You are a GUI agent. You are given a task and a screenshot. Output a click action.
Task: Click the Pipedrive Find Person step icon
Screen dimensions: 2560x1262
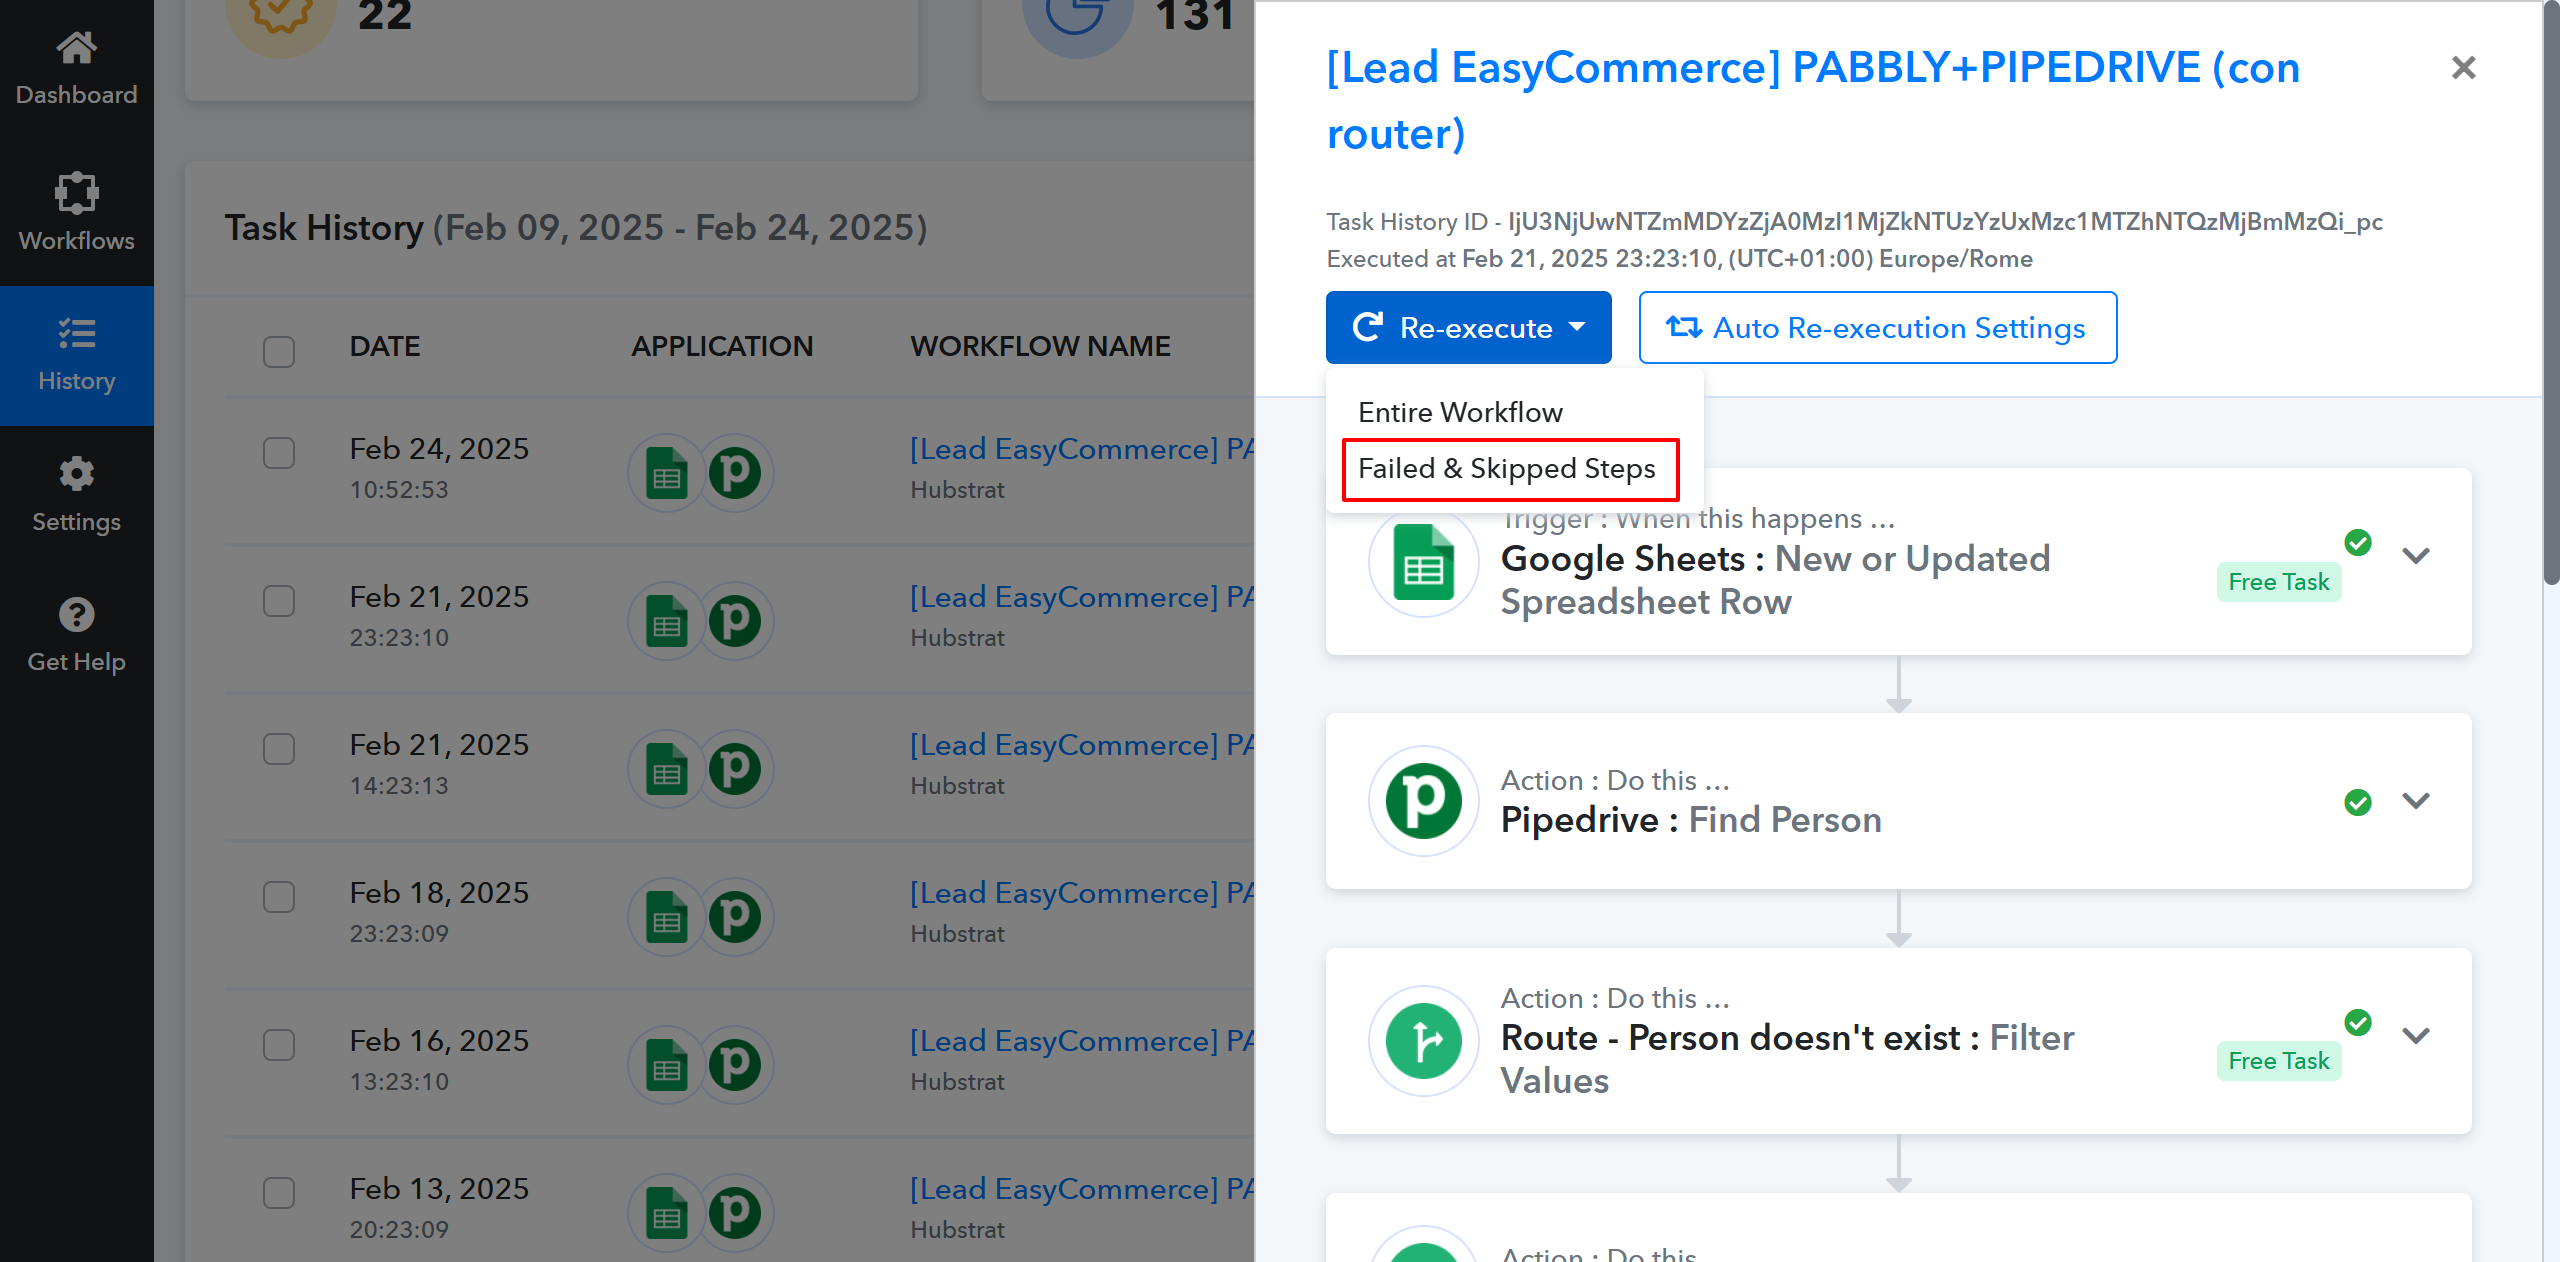click(x=1423, y=801)
